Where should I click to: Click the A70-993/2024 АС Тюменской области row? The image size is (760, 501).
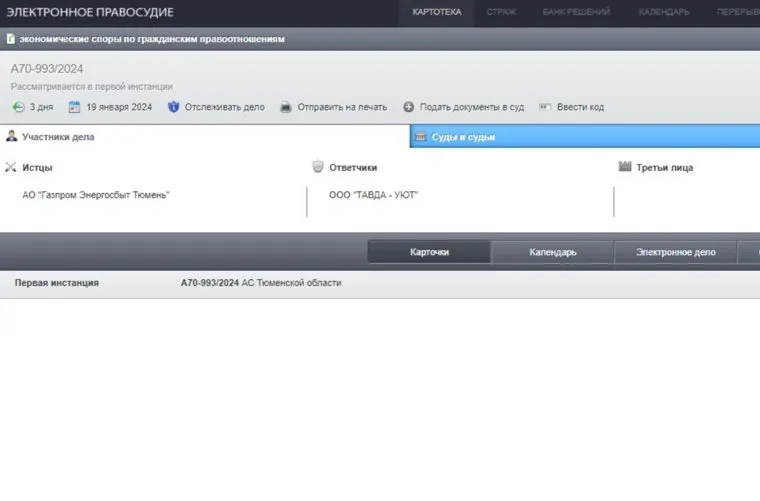click(260, 283)
